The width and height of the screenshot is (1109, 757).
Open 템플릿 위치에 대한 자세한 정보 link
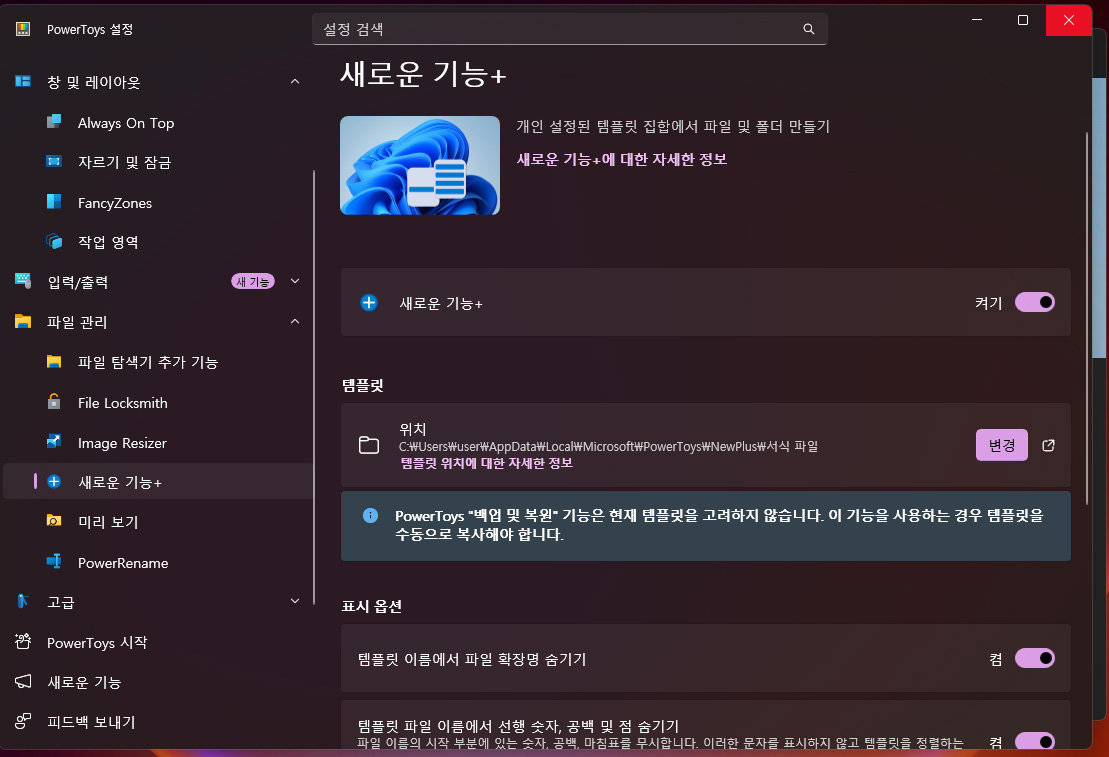tap(487, 463)
